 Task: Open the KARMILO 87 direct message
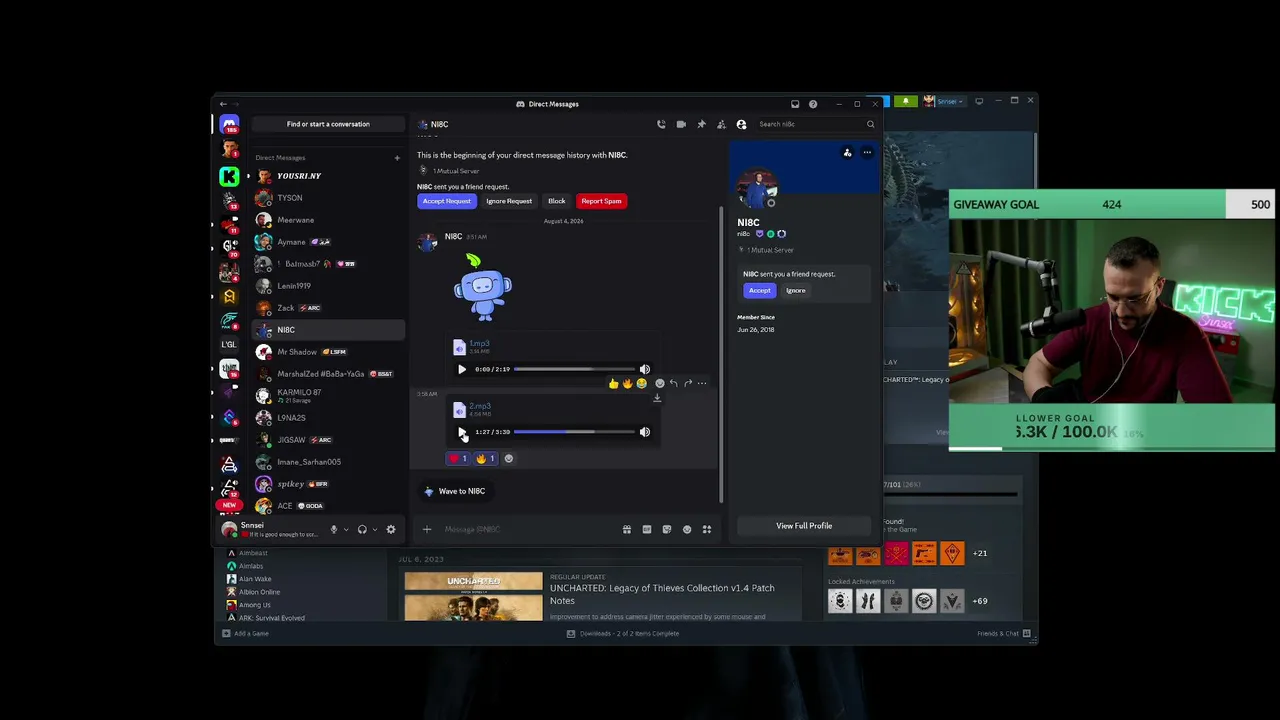[328, 396]
